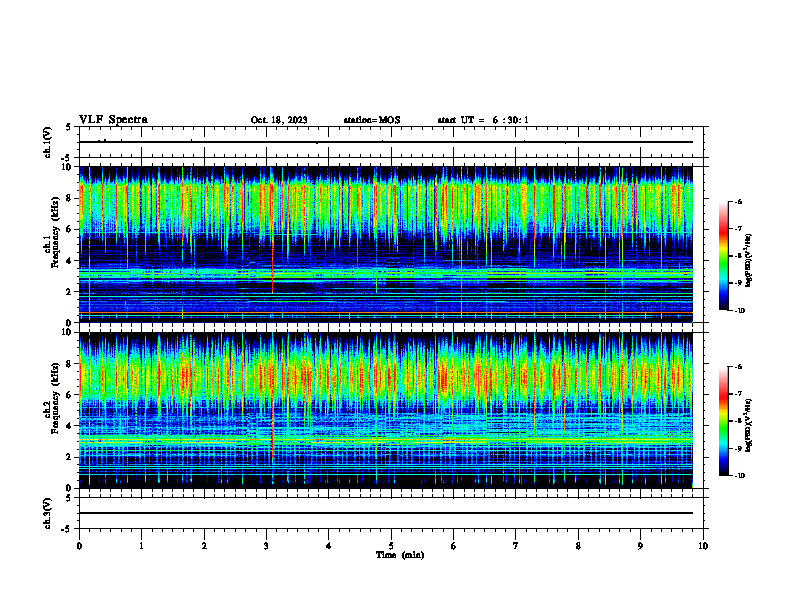
Task: Click the "station=MOS" label
Action: [372, 120]
